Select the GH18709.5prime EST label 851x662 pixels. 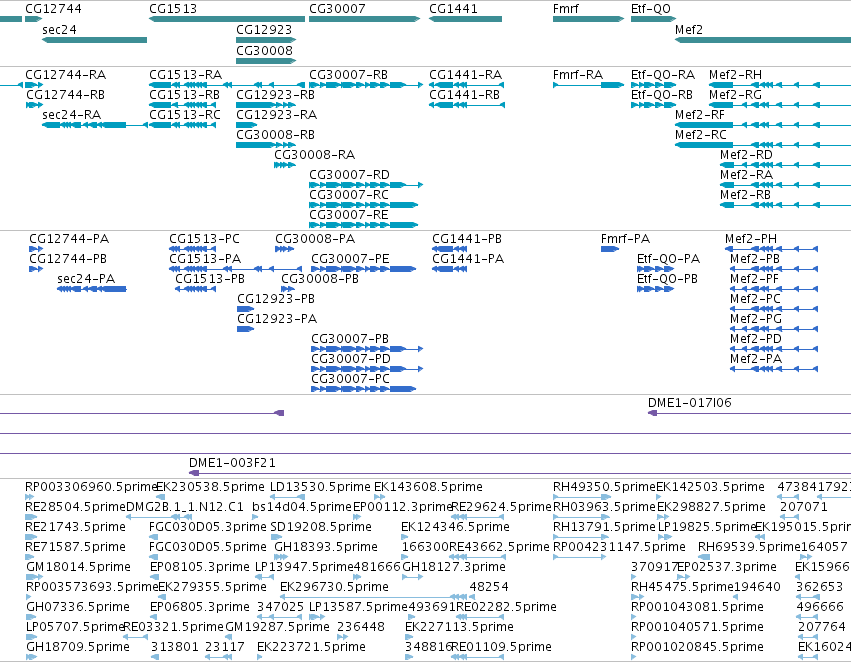coord(78,647)
